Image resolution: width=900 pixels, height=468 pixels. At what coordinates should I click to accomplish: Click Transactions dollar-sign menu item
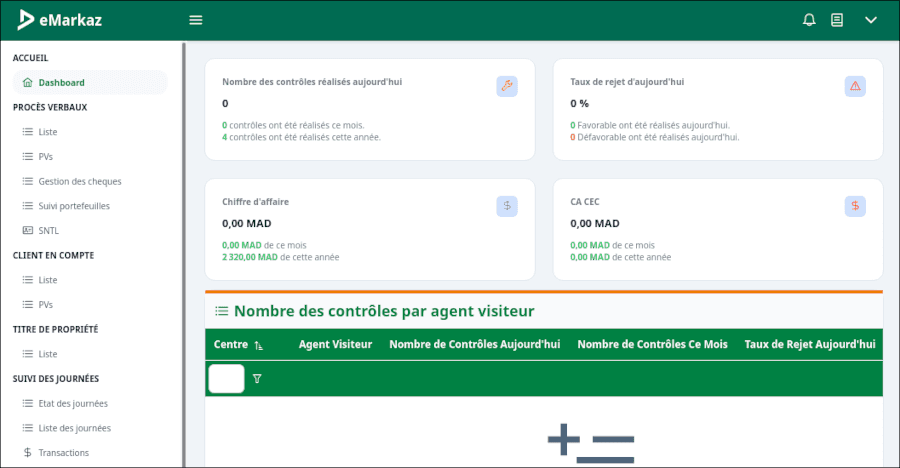pos(63,452)
